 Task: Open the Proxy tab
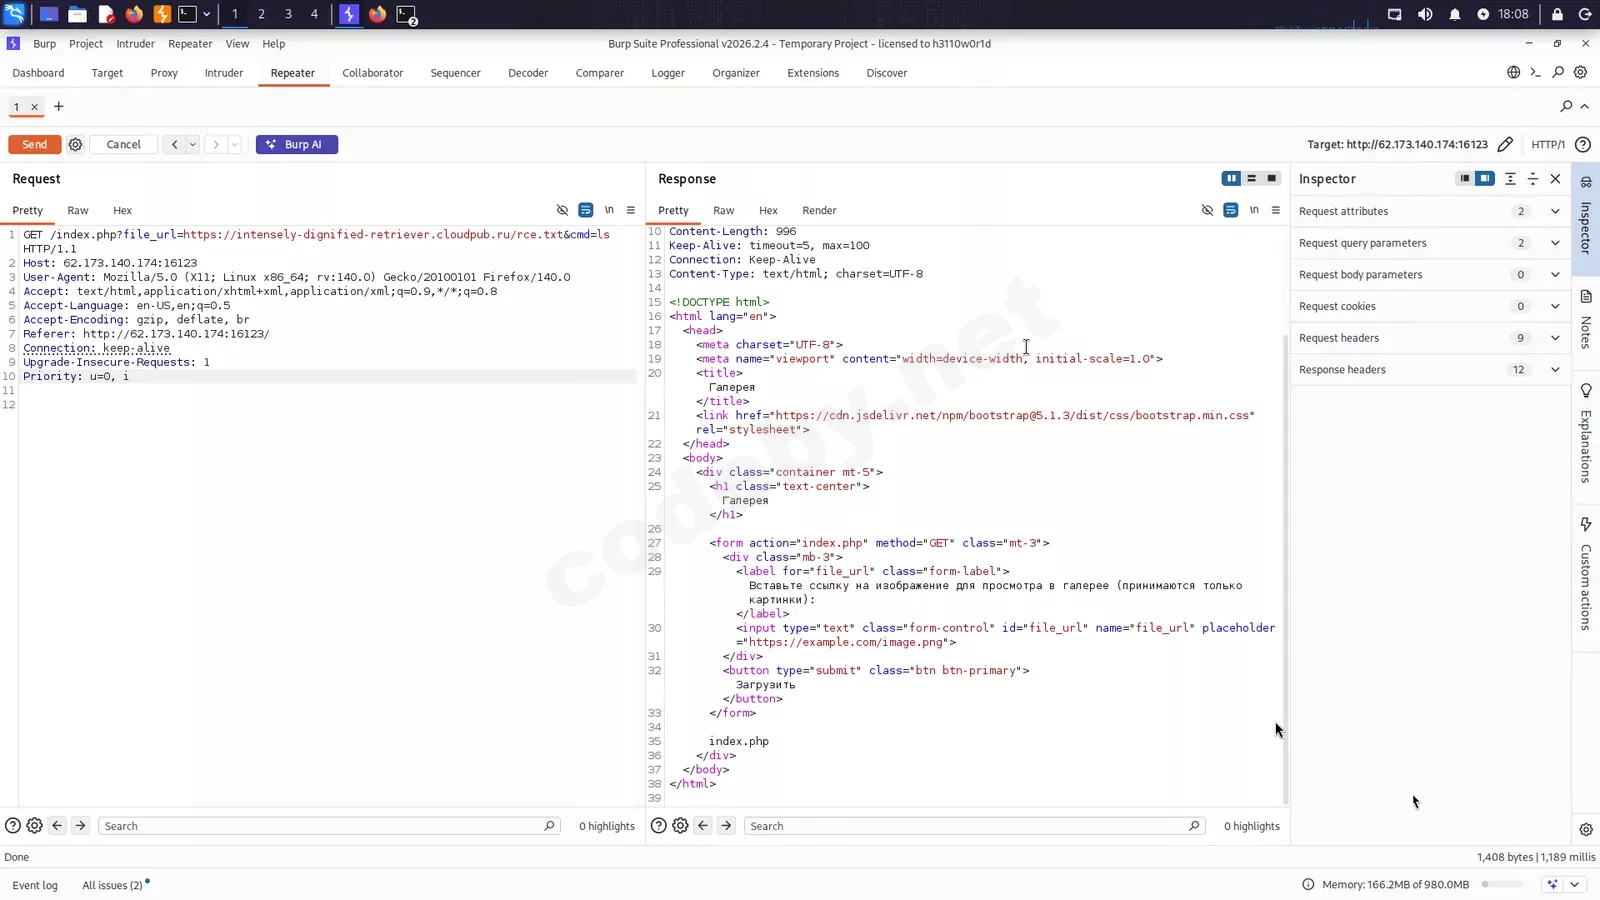coord(164,73)
